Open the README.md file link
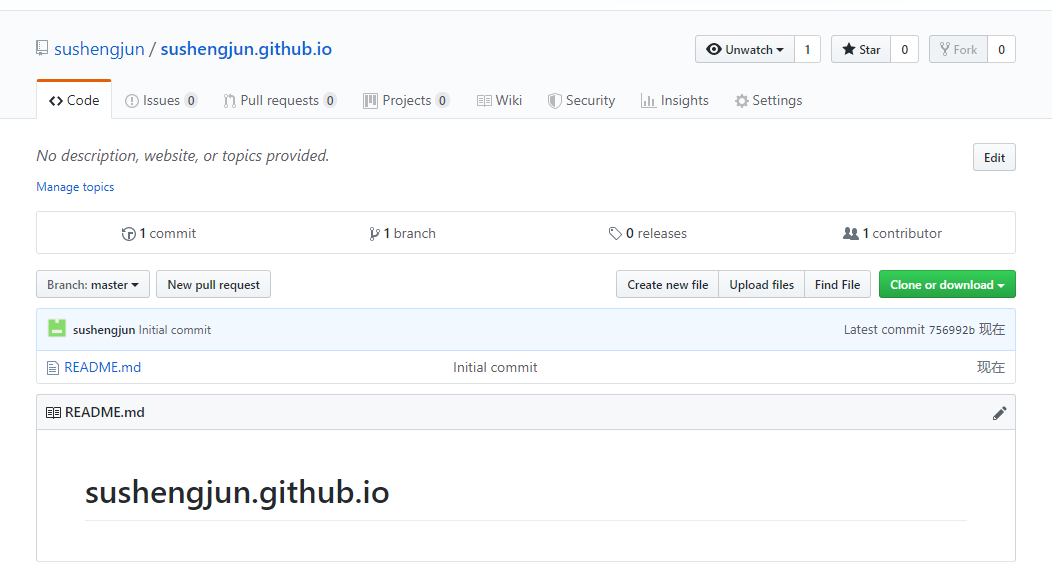Viewport: 1052px width, 587px height. tap(103, 368)
